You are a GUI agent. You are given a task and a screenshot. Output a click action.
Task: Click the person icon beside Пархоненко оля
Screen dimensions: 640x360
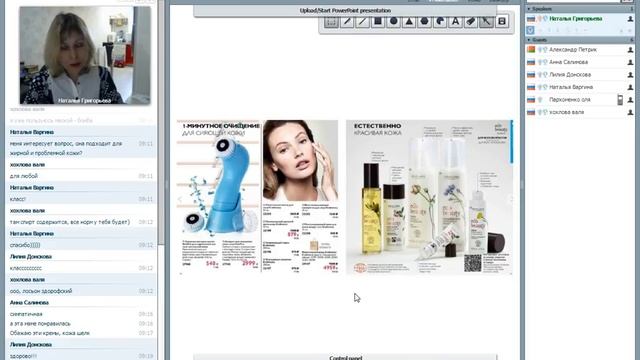tap(630, 100)
